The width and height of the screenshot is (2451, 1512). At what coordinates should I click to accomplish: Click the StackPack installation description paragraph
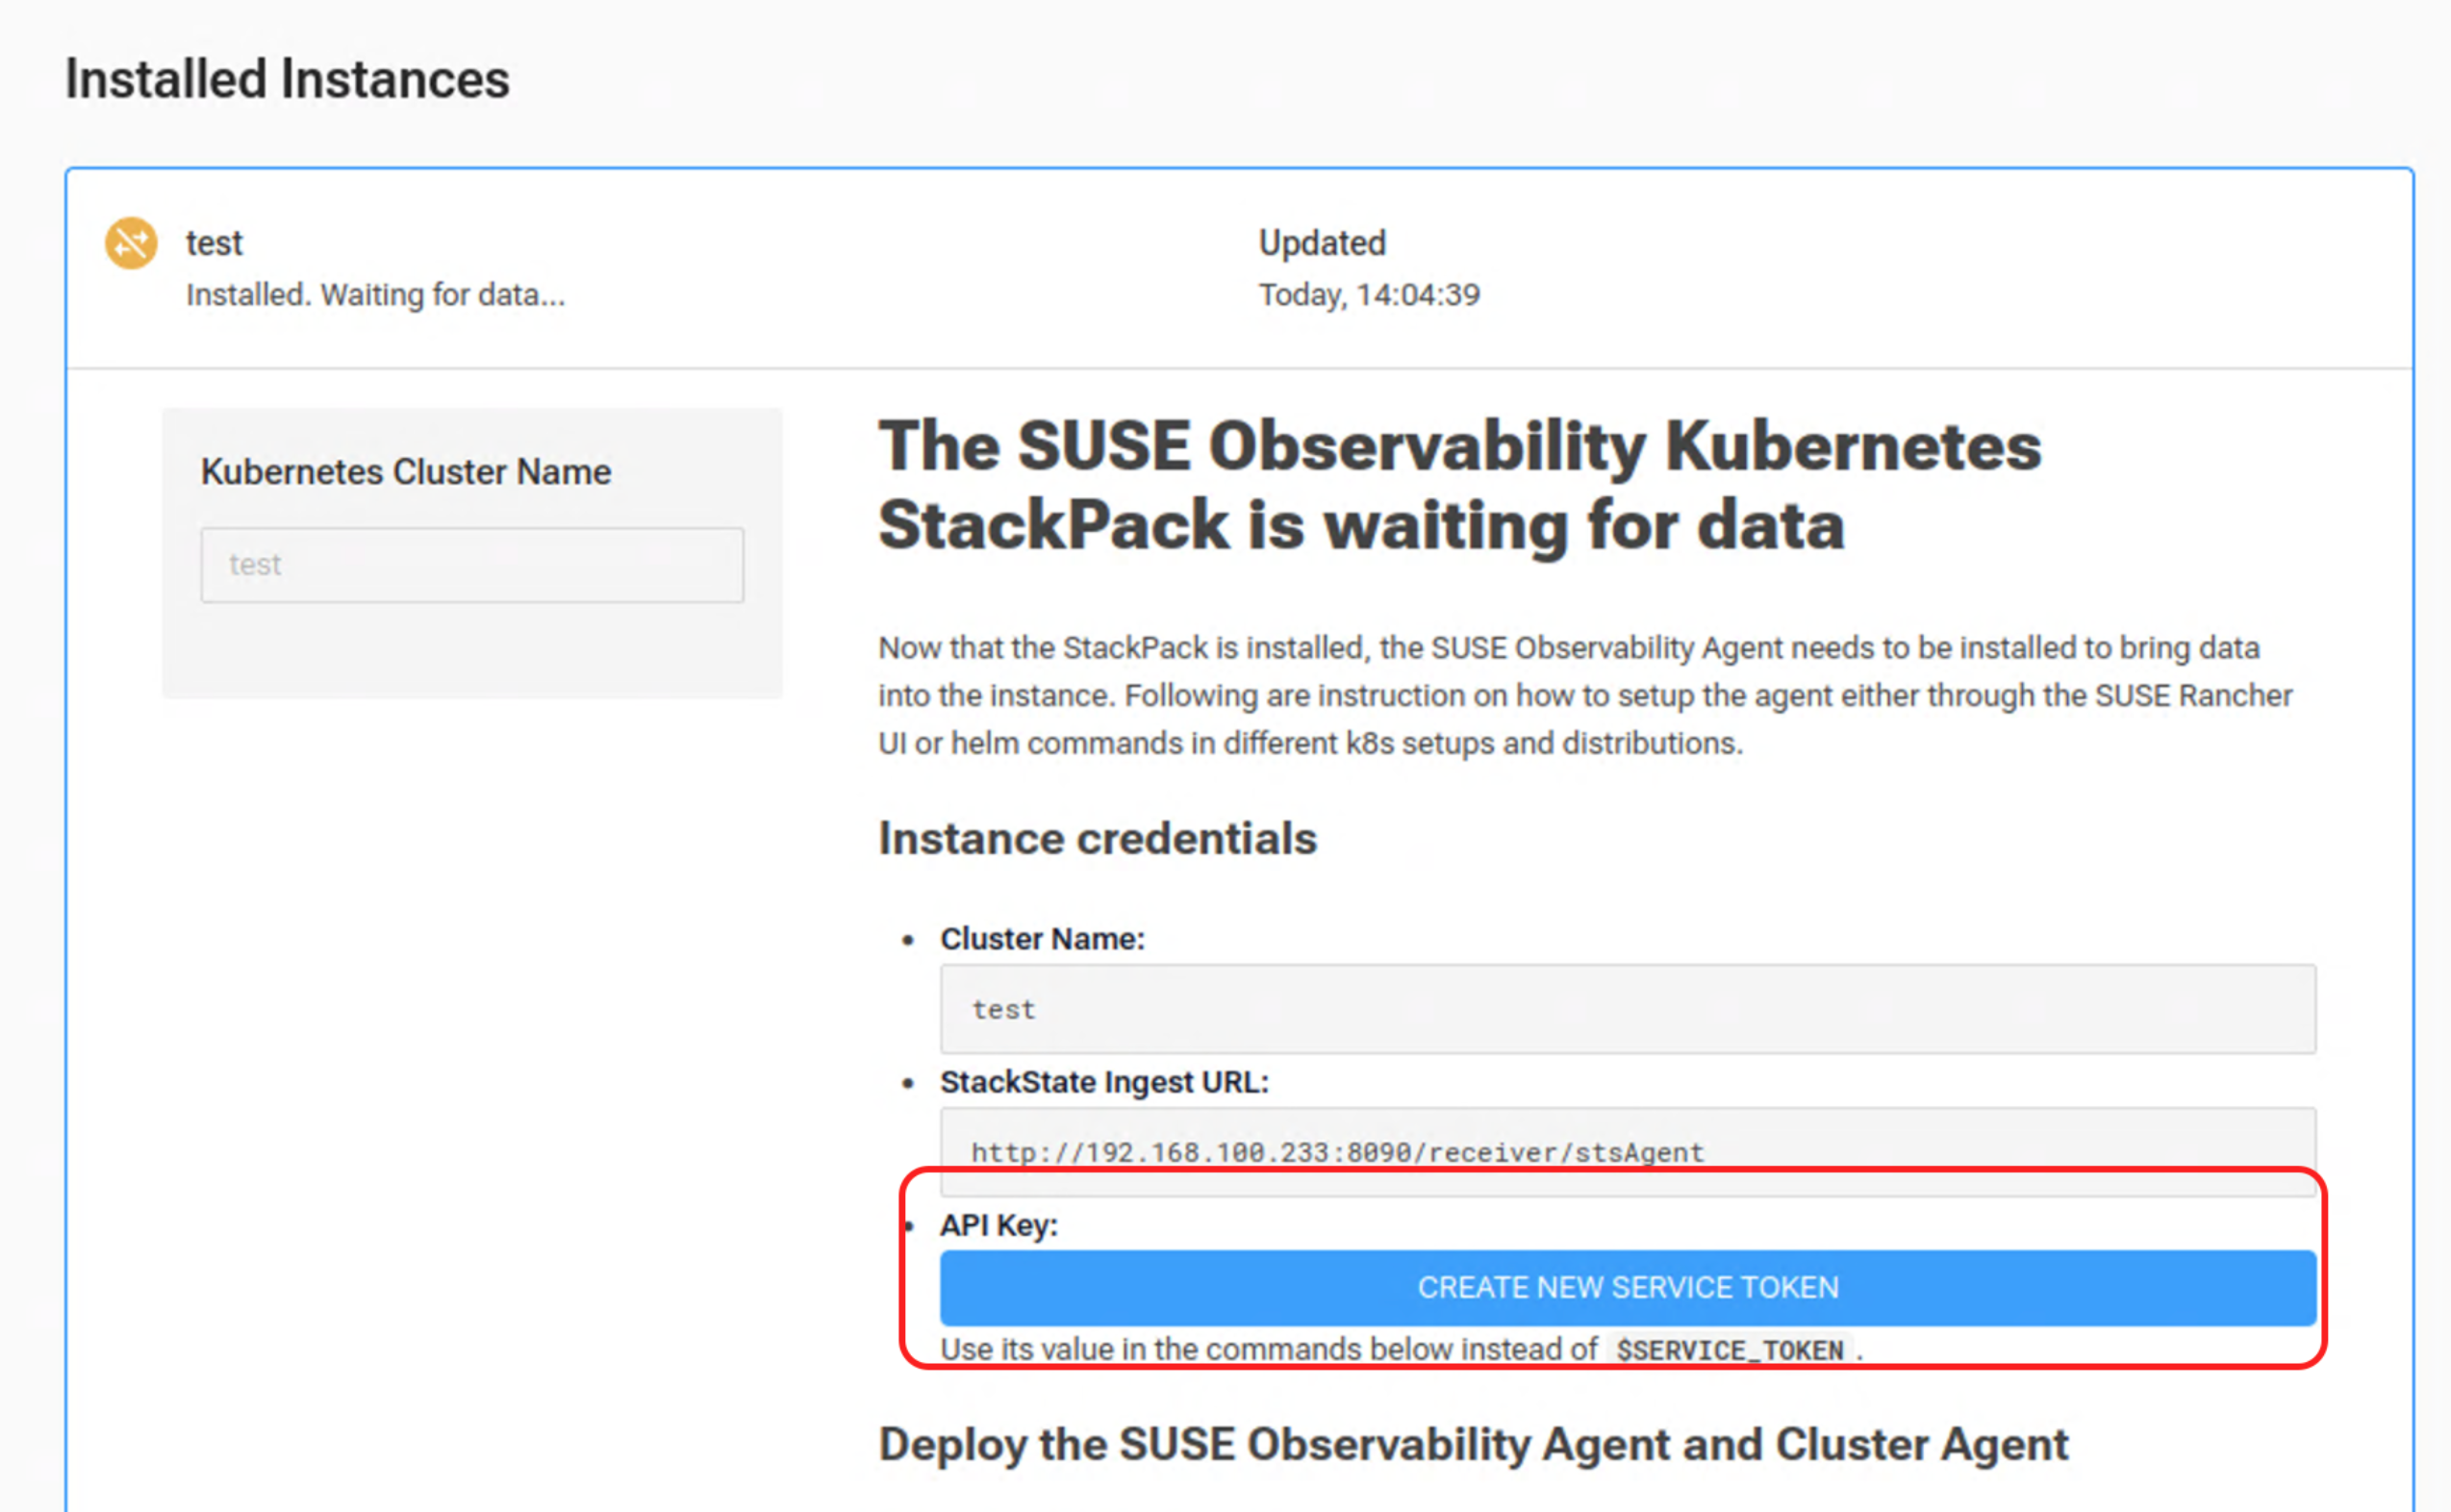tap(1584, 695)
